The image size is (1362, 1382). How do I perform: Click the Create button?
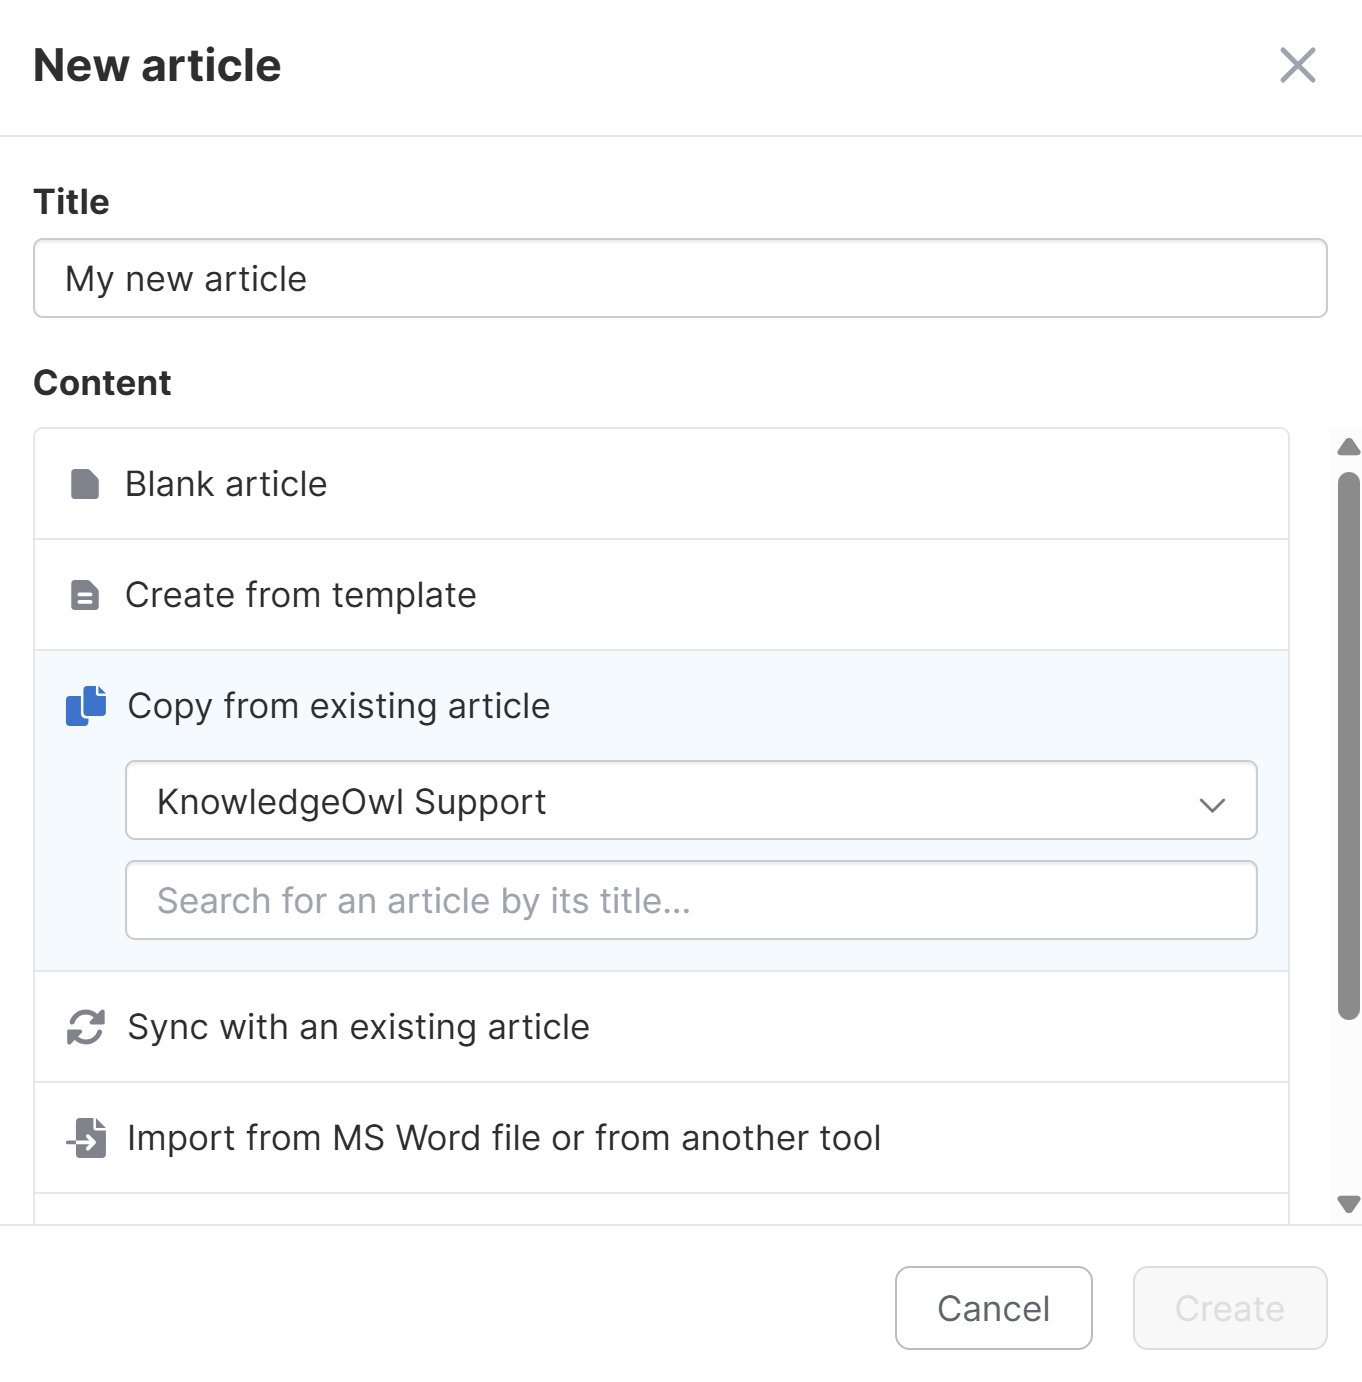coord(1229,1308)
